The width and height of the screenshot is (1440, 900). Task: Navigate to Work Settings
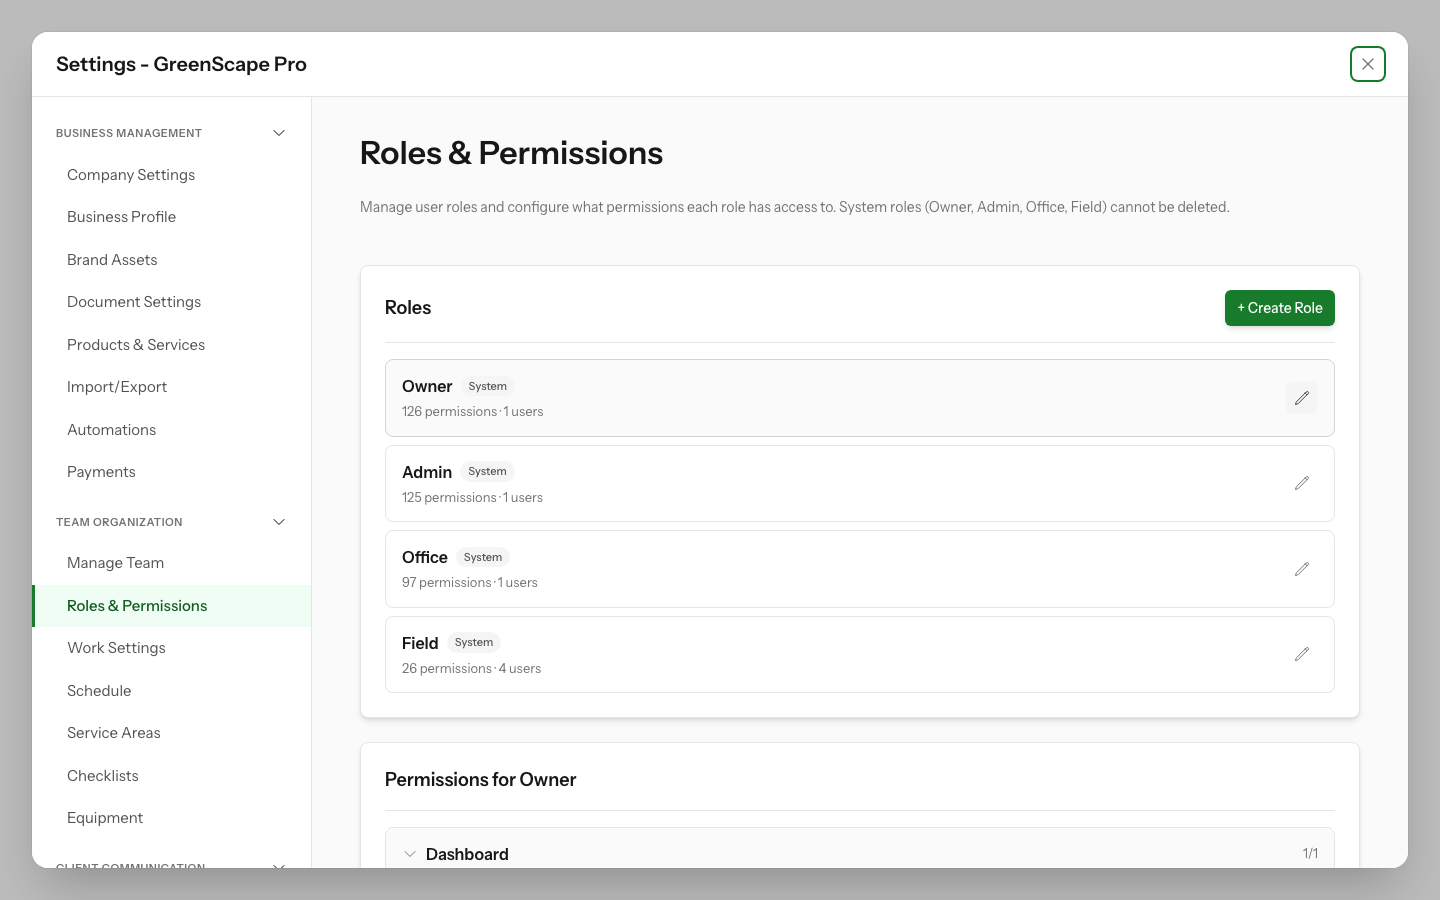click(116, 647)
